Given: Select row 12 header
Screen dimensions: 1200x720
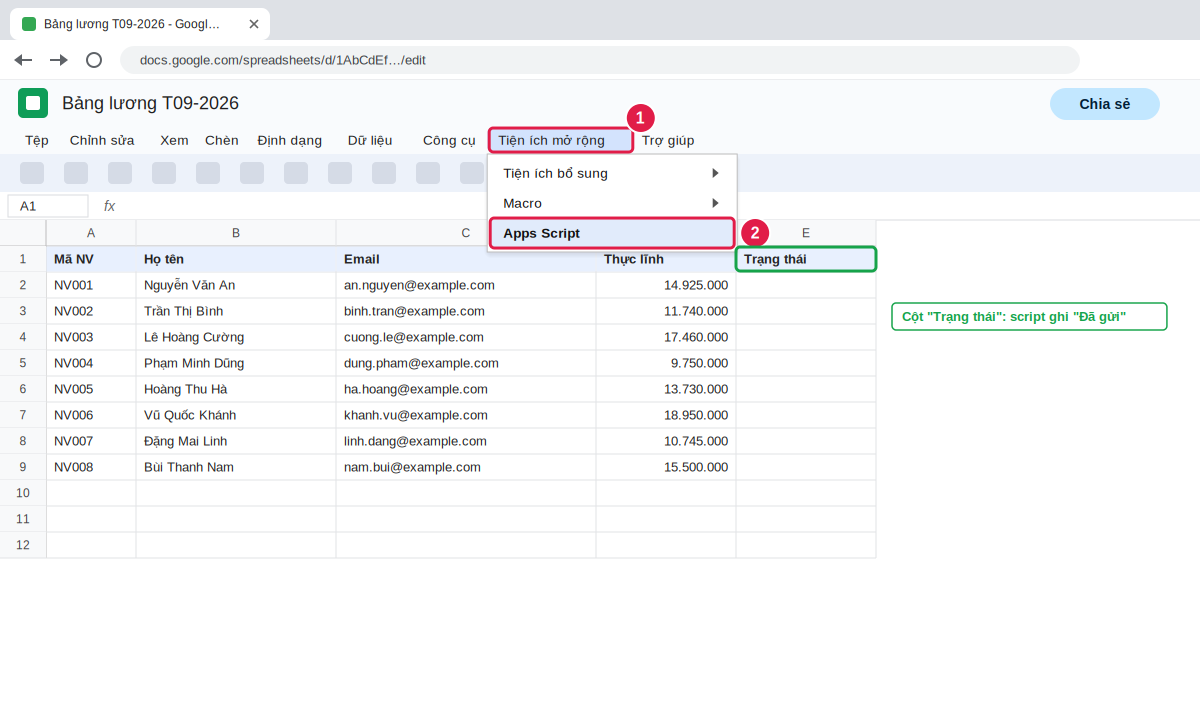Looking at the screenshot, I should tap(23, 545).
